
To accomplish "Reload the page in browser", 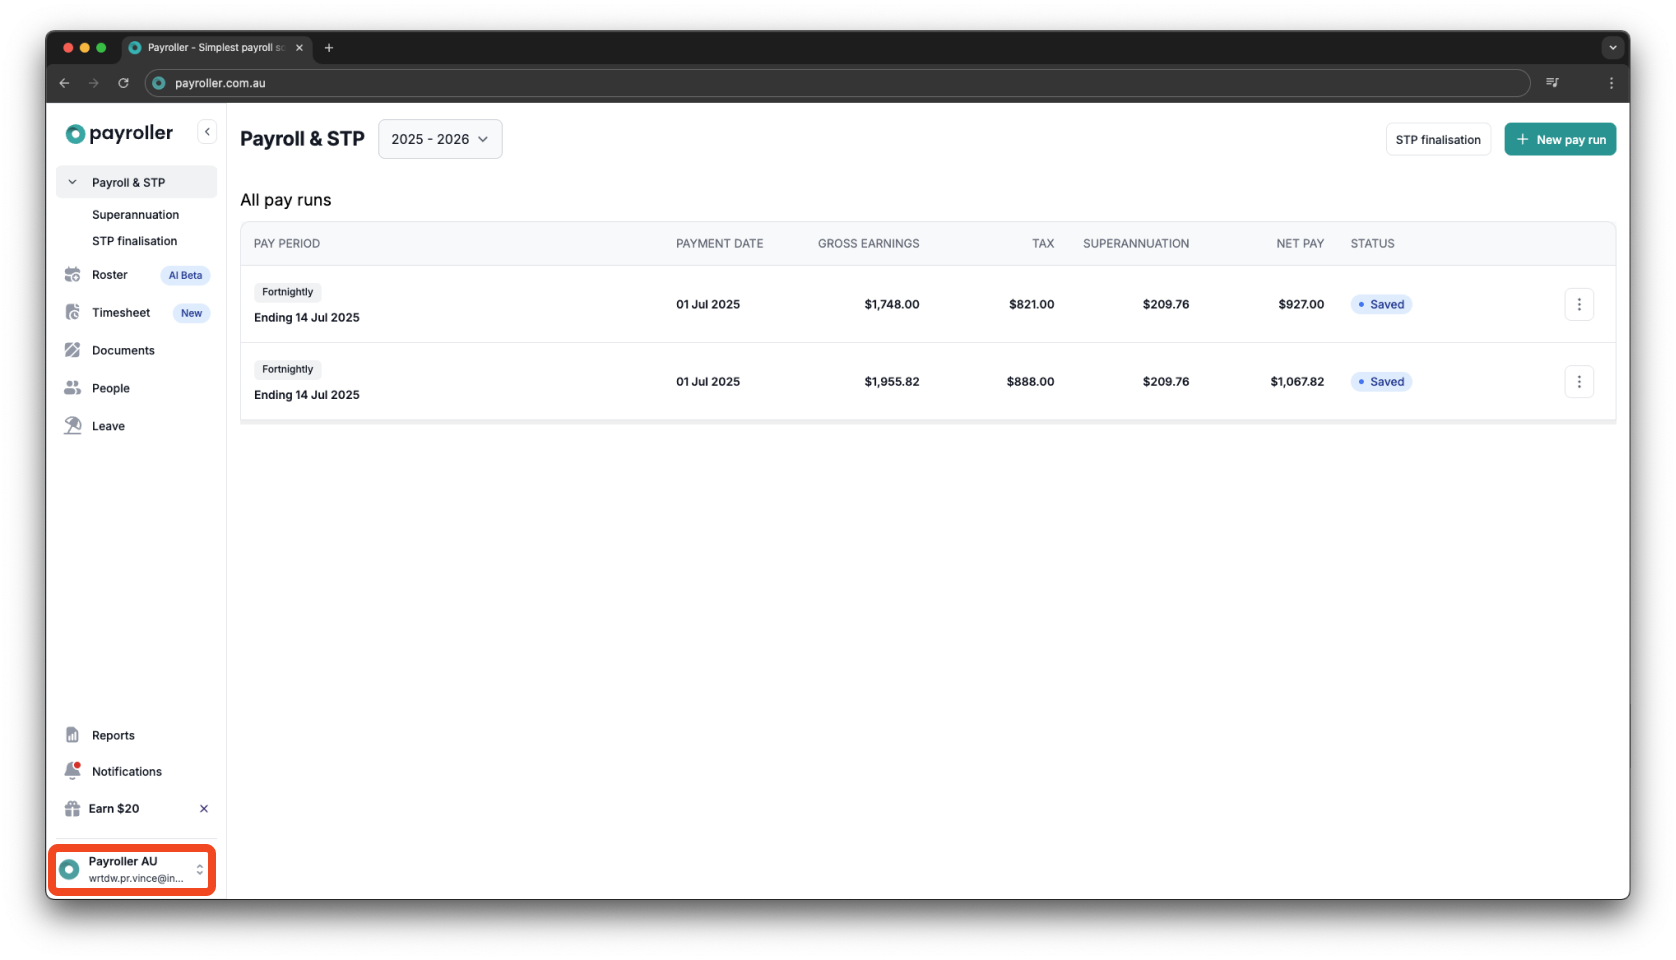I will coord(123,83).
